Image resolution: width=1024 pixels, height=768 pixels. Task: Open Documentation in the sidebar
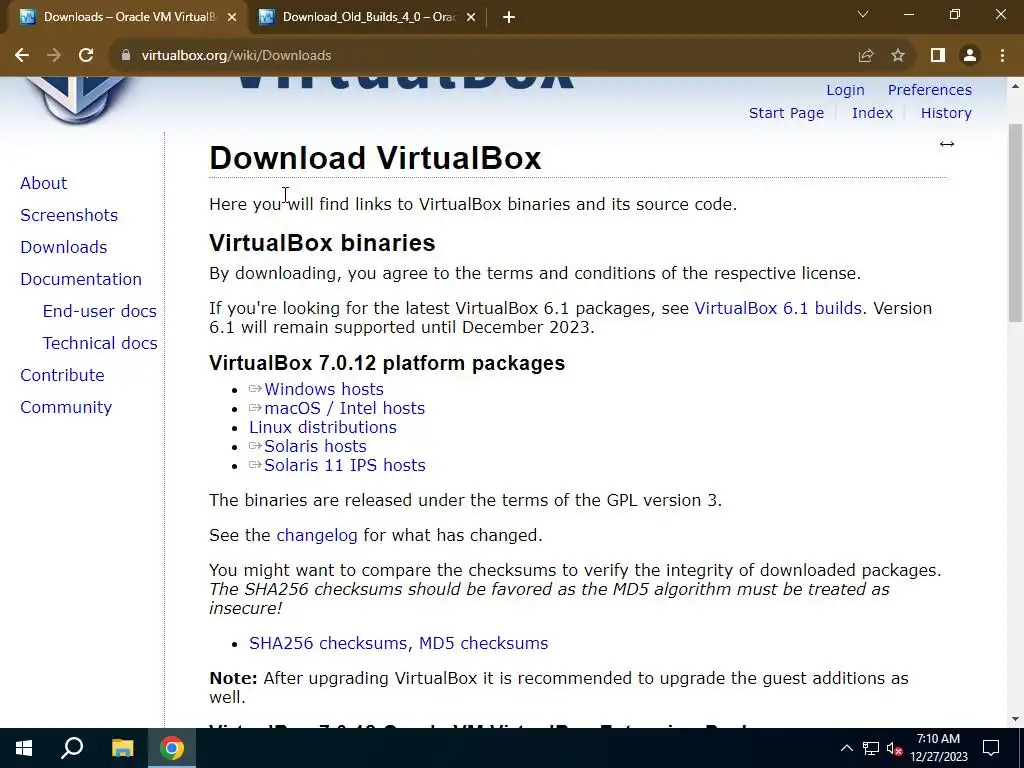pyautogui.click(x=81, y=279)
